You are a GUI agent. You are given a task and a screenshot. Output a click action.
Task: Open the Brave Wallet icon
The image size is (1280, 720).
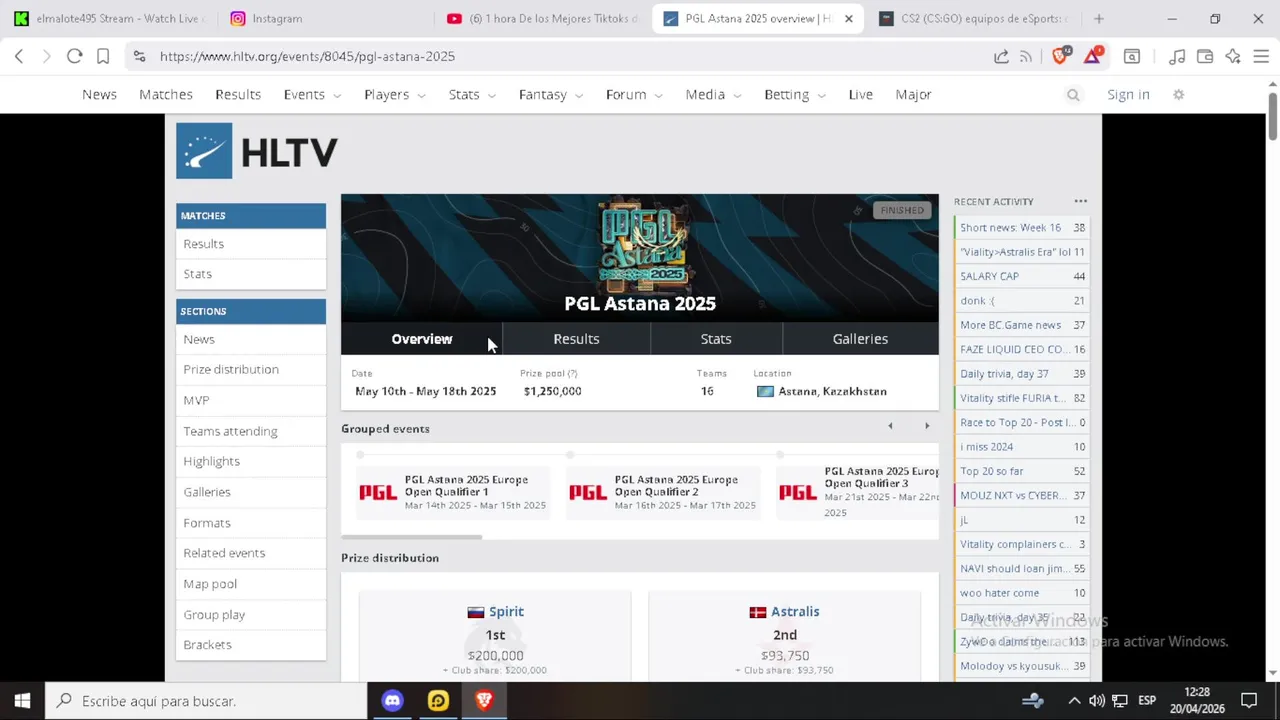click(1205, 56)
